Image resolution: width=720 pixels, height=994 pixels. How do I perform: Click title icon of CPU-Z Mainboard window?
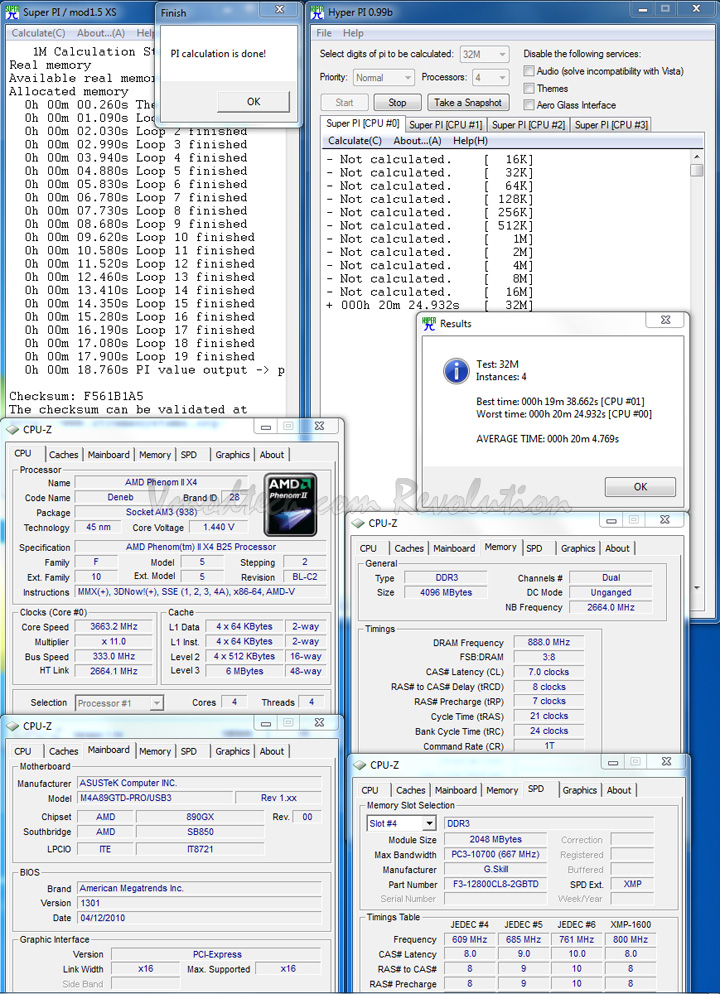pos(13,726)
